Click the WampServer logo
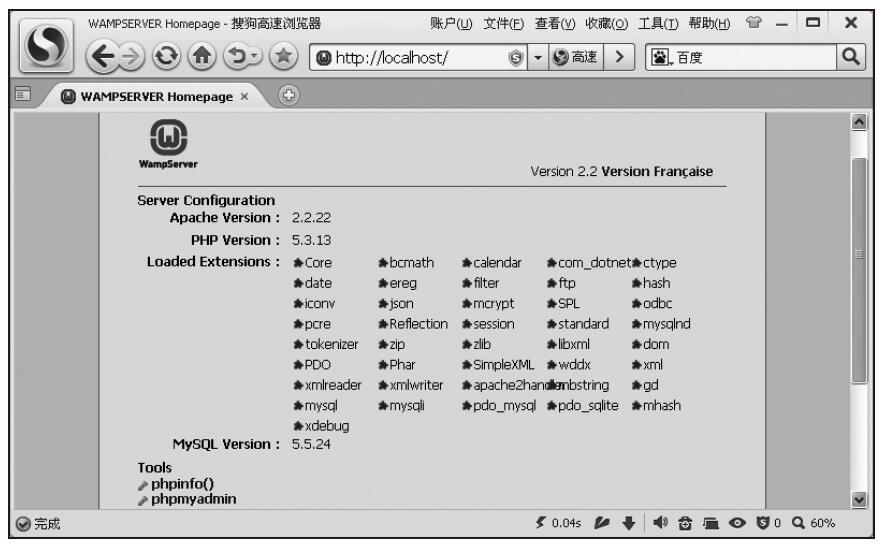This screenshot has height=546, width=885. pyautogui.click(x=168, y=144)
